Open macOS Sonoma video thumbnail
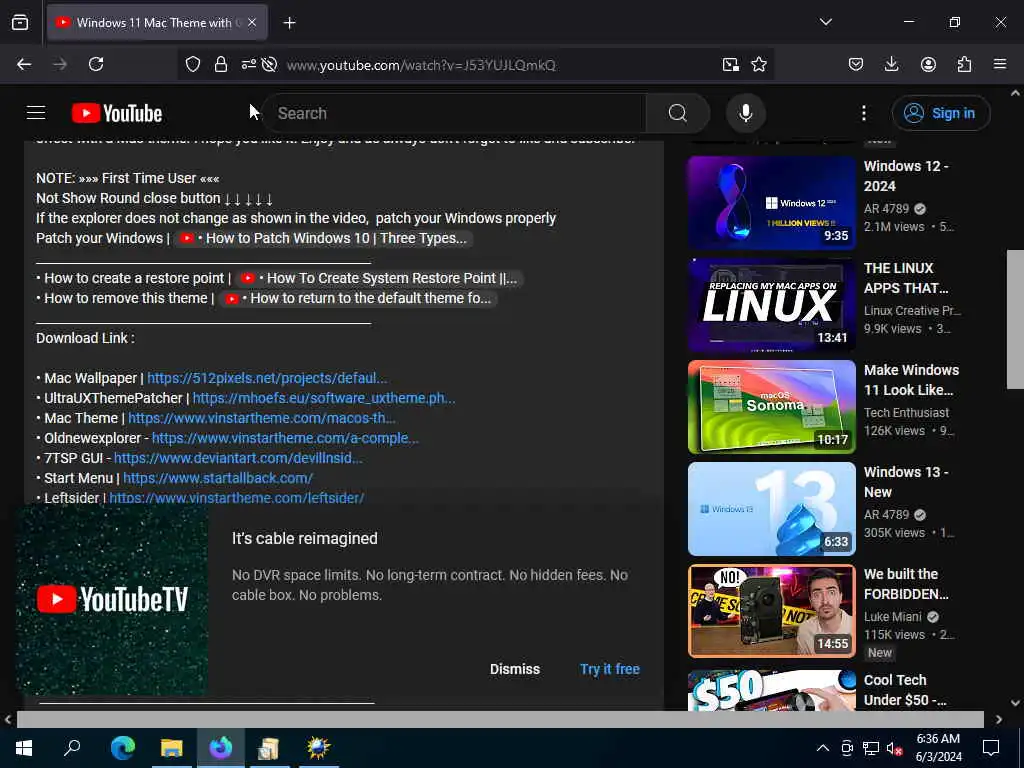The width and height of the screenshot is (1024, 768). pyautogui.click(x=771, y=406)
